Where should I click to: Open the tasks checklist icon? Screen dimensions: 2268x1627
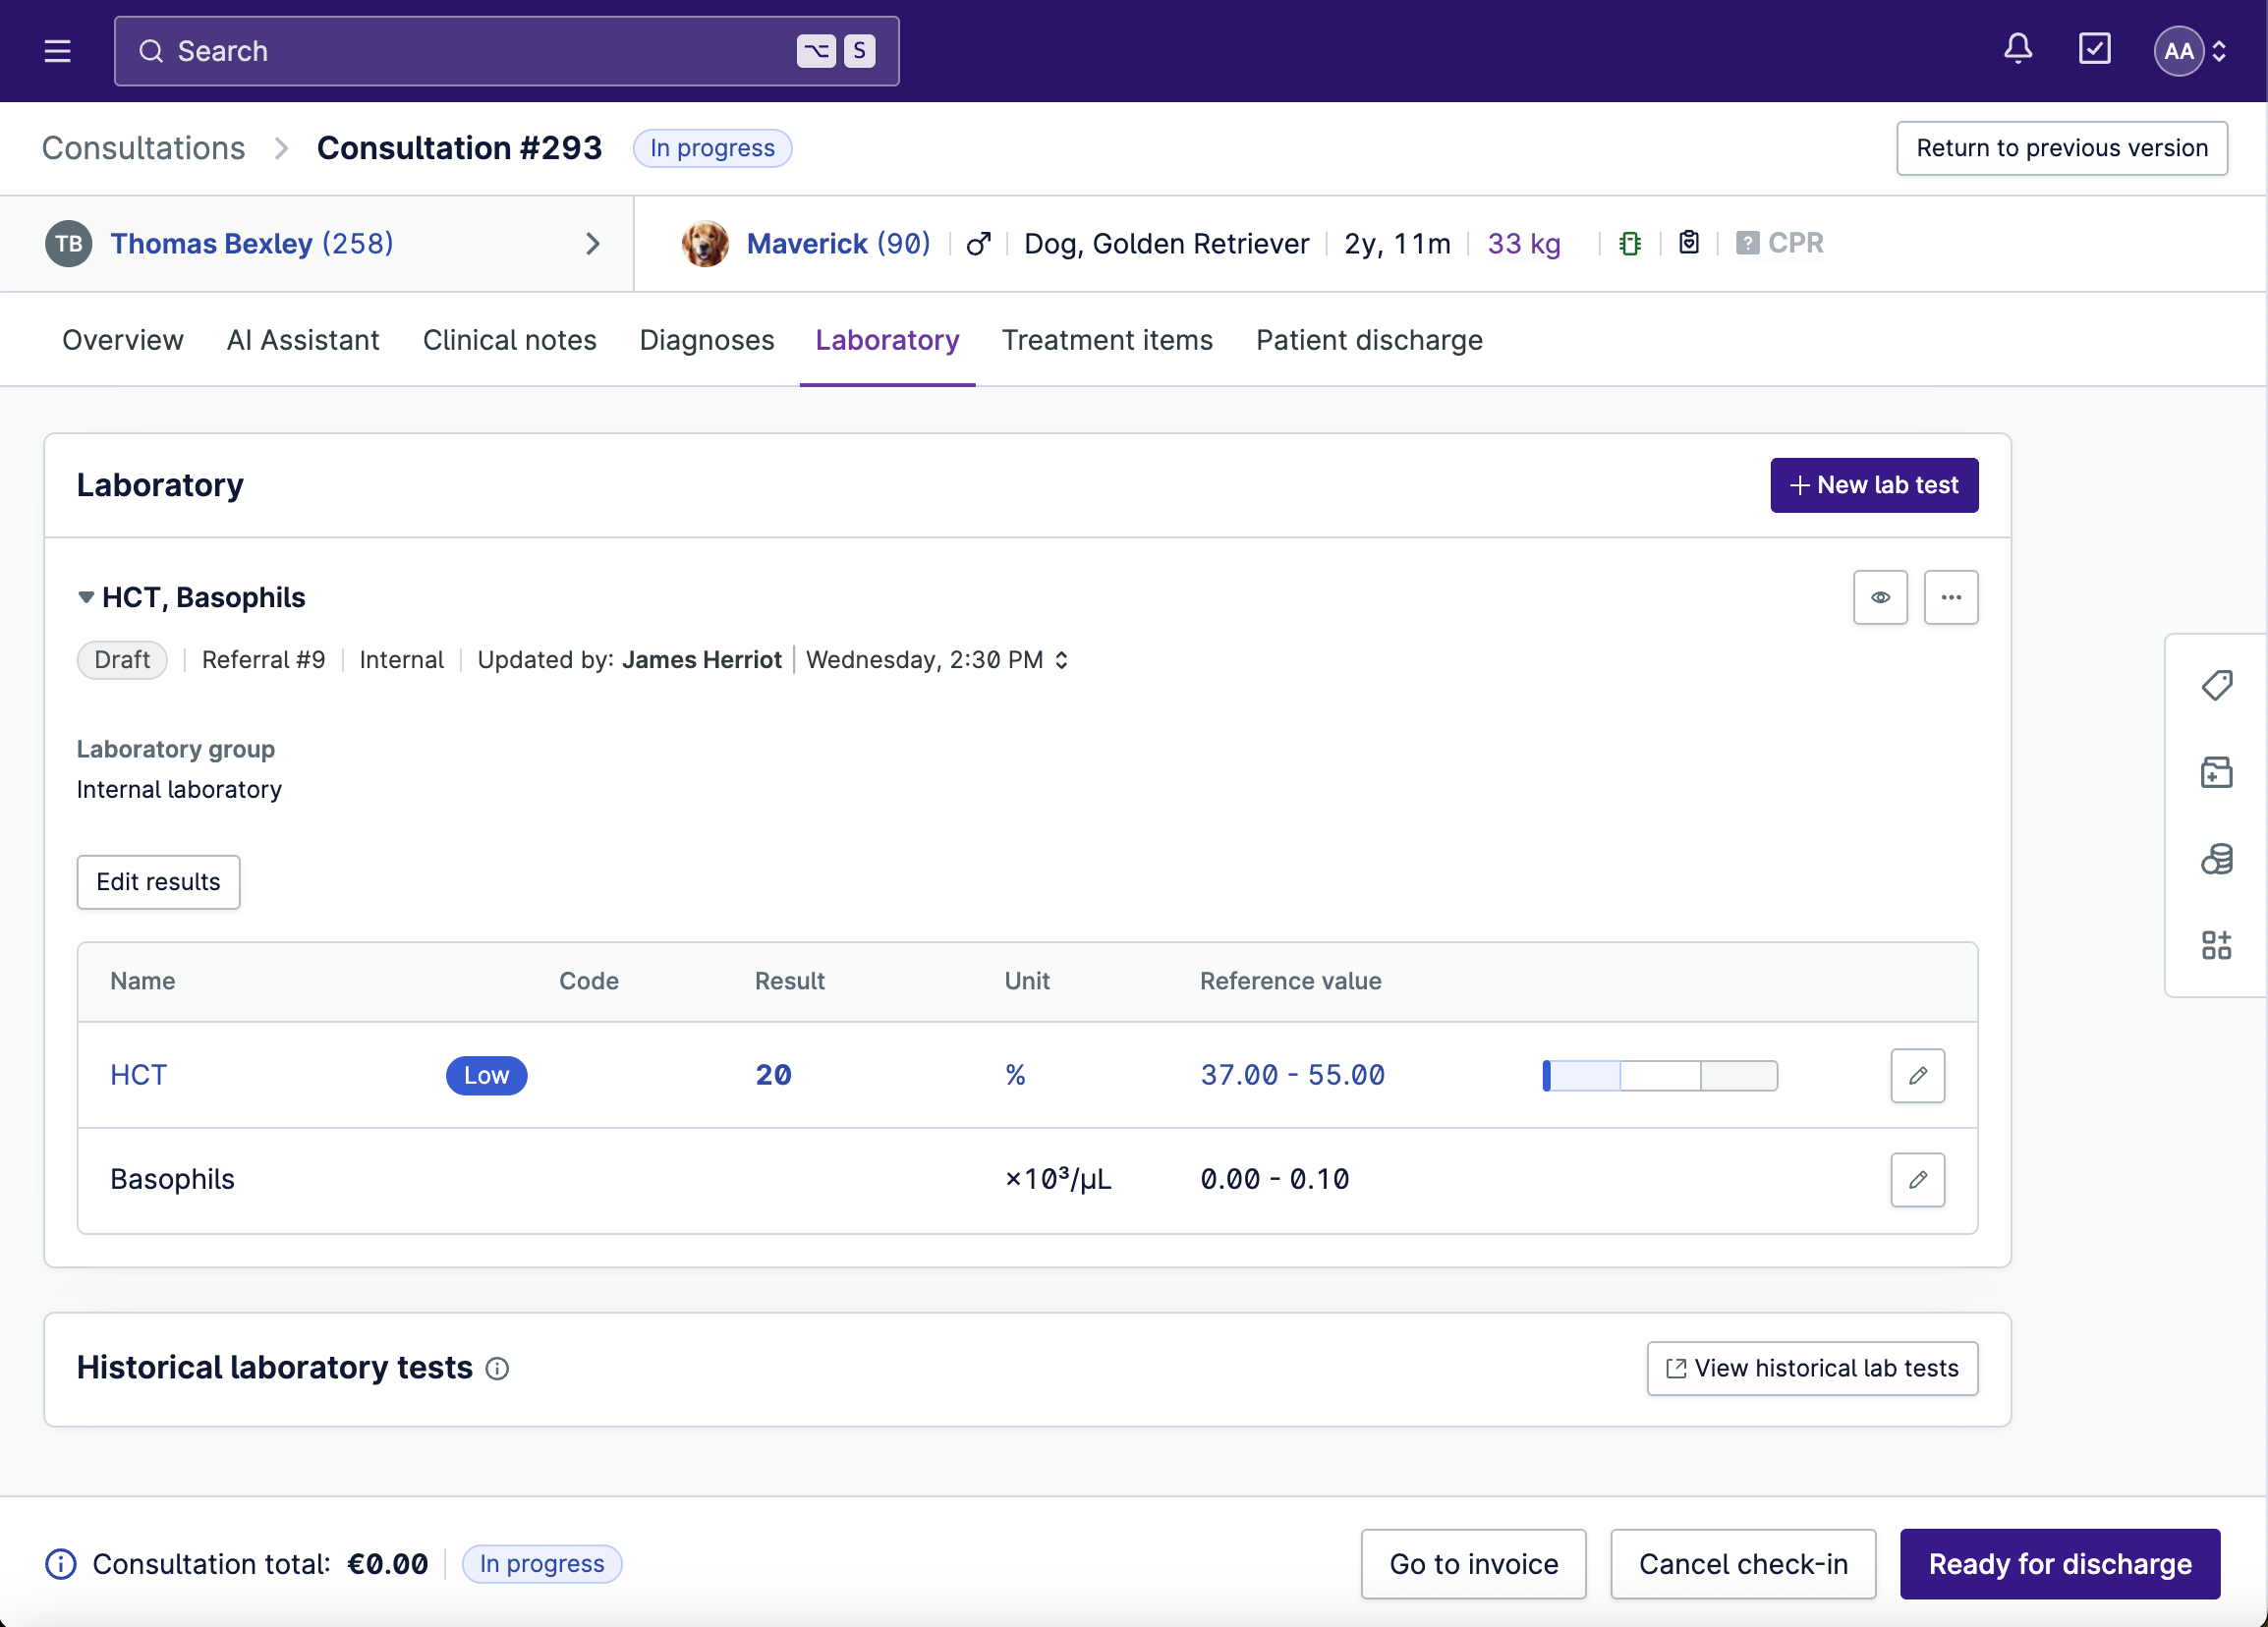[2093, 49]
